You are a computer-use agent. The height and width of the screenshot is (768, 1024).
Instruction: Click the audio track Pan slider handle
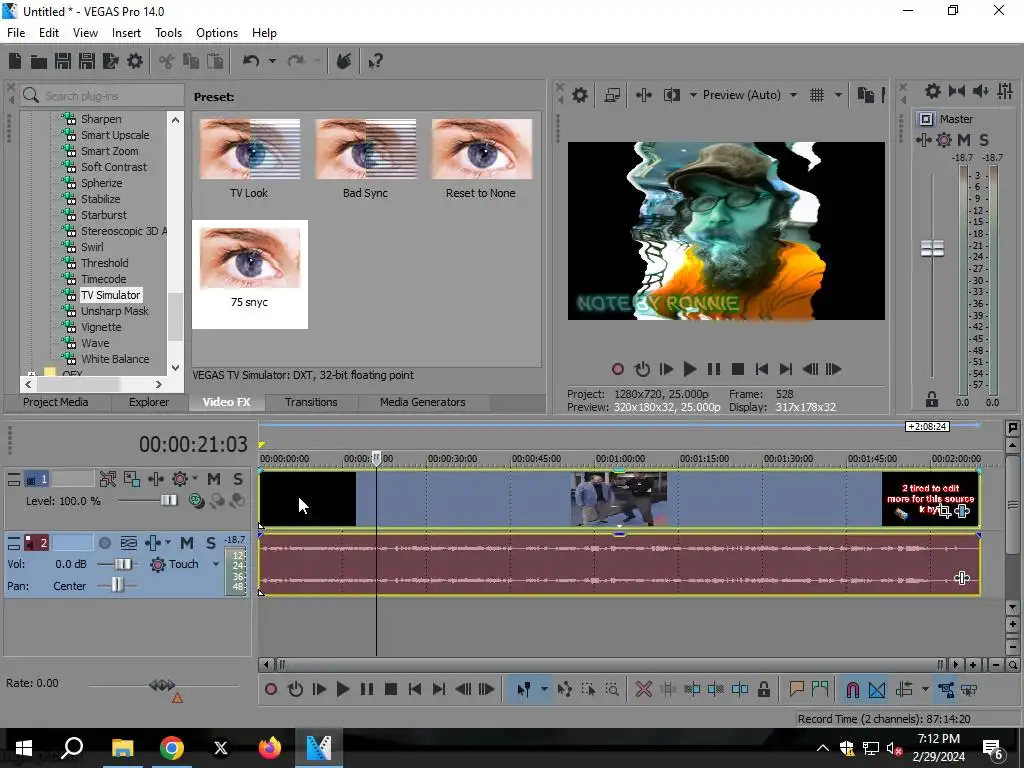click(x=117, y=586)
